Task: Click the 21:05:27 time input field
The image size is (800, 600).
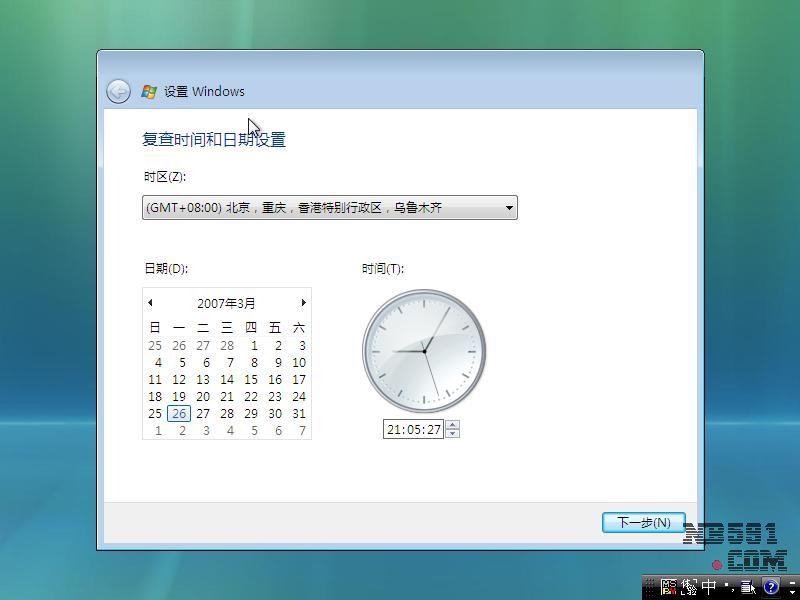Action: (413, 429)
